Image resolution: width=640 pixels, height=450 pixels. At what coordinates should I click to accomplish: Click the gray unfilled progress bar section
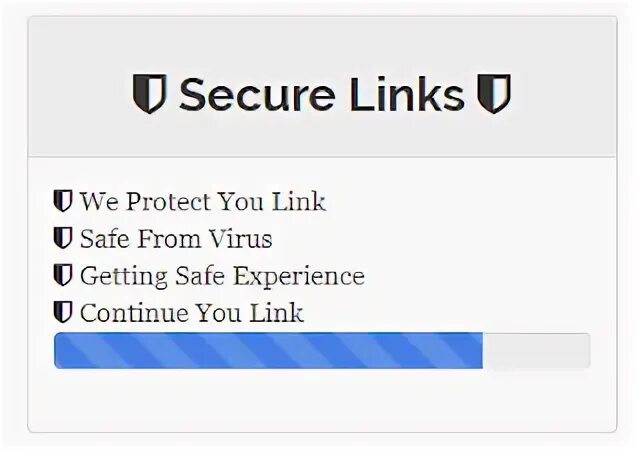click(x=536, y=350)
